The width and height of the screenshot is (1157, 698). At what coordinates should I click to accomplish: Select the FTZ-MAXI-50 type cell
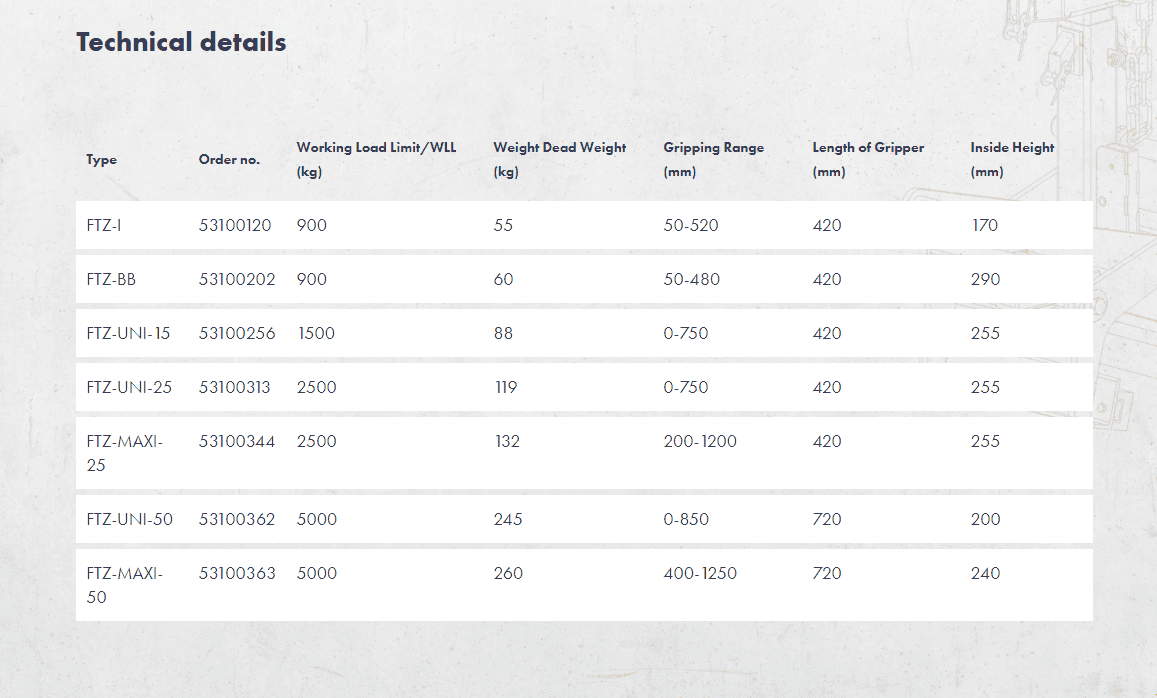pyautogui.click(x=124, y=585)
